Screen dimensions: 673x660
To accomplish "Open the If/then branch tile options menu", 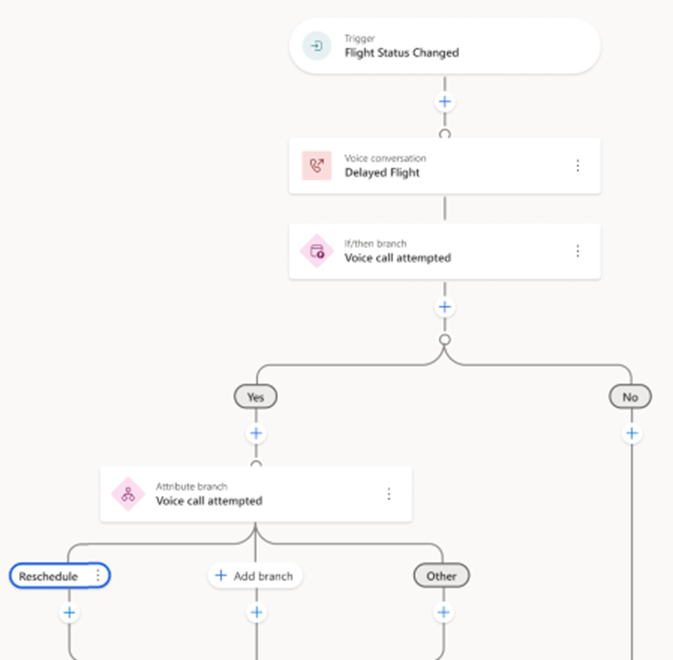I will [577, 251].
